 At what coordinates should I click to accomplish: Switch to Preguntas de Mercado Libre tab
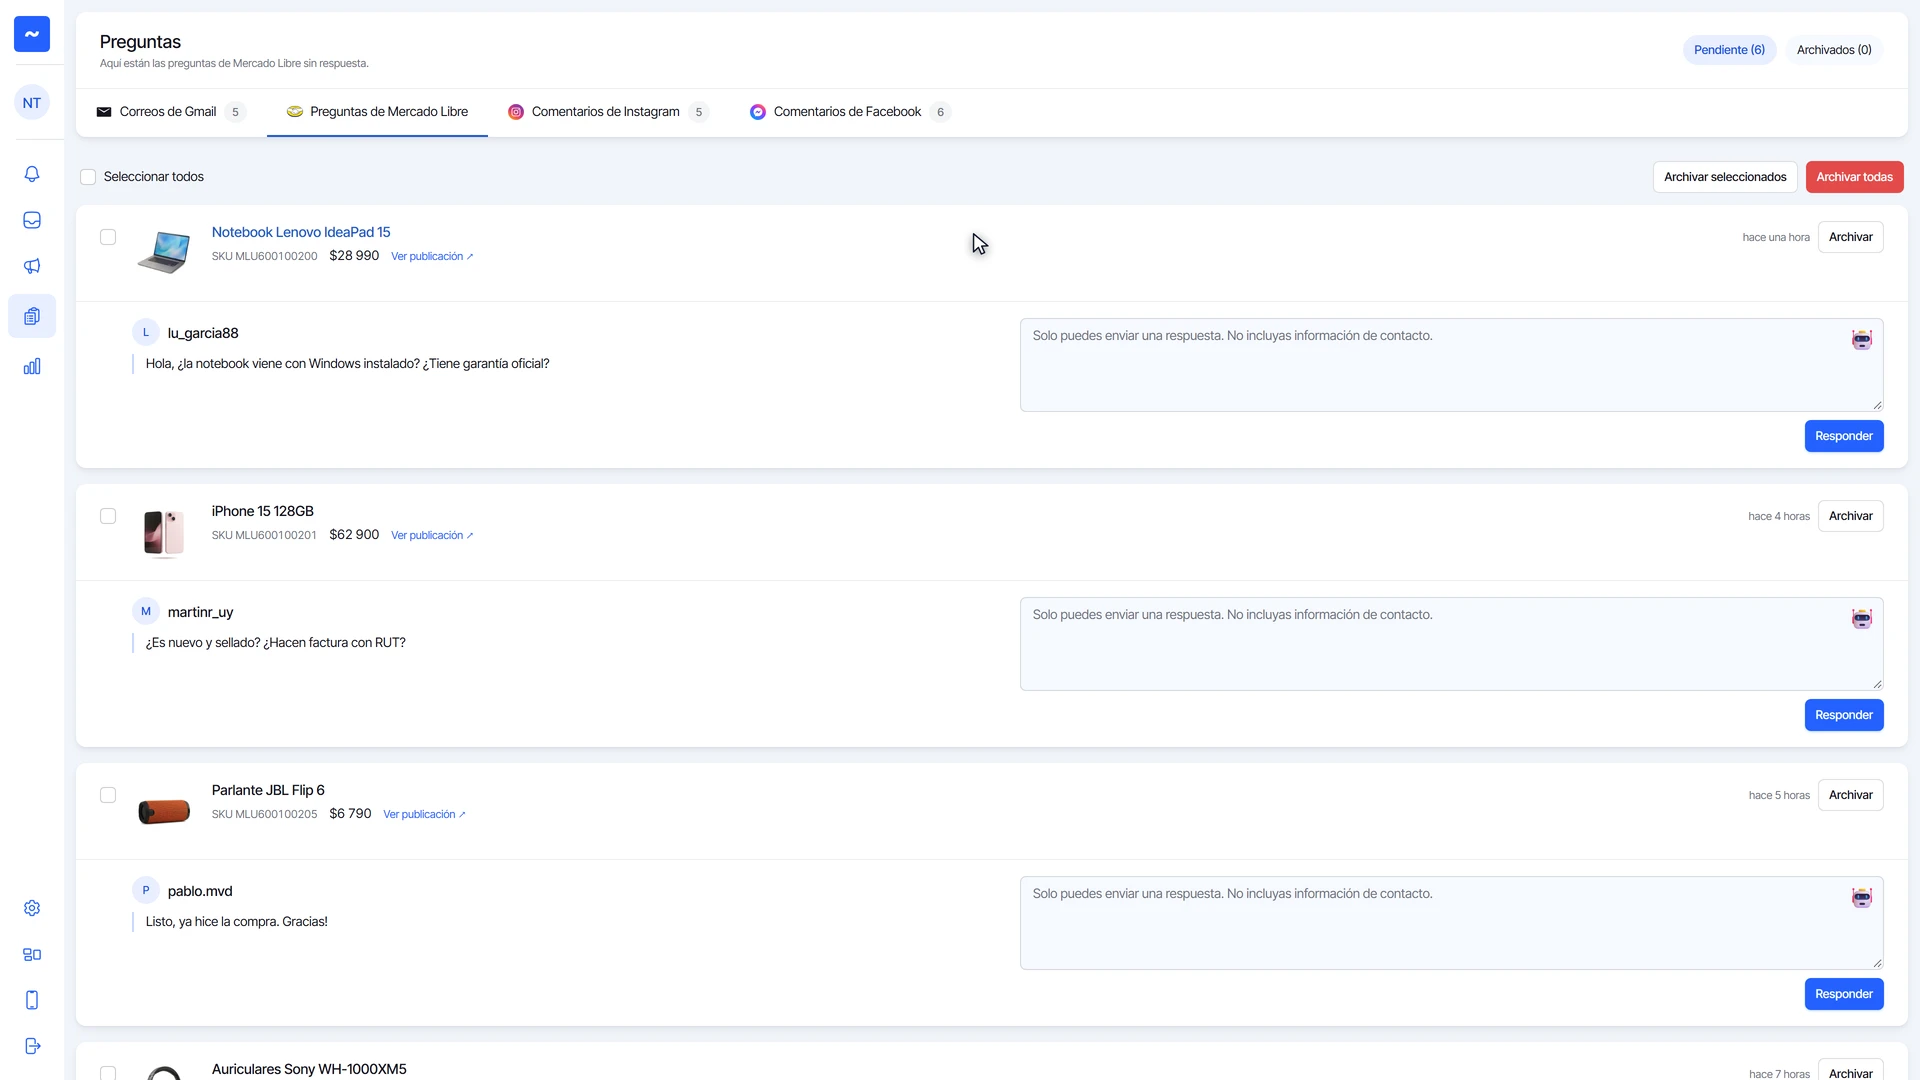(377, 112)
